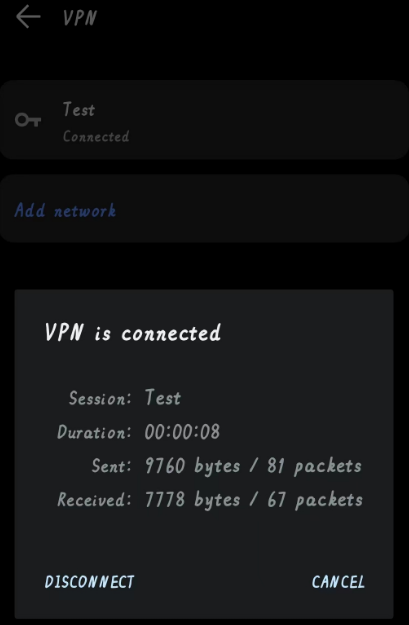Click the Connected status under Test
This screenshot has width=409, height=625.
coord(96,137)
